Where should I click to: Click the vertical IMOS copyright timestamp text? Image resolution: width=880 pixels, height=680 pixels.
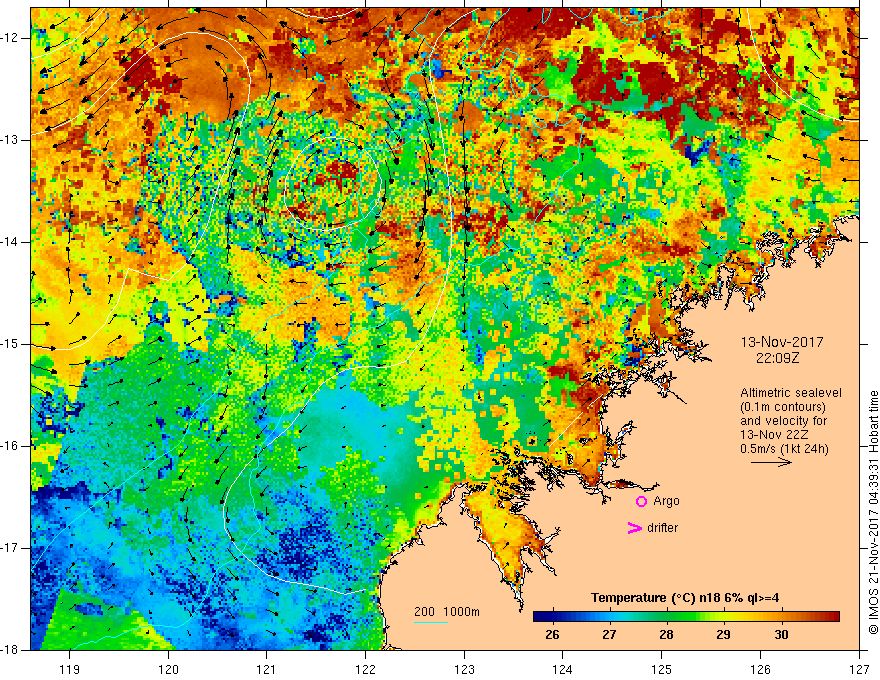pos(873,513)
